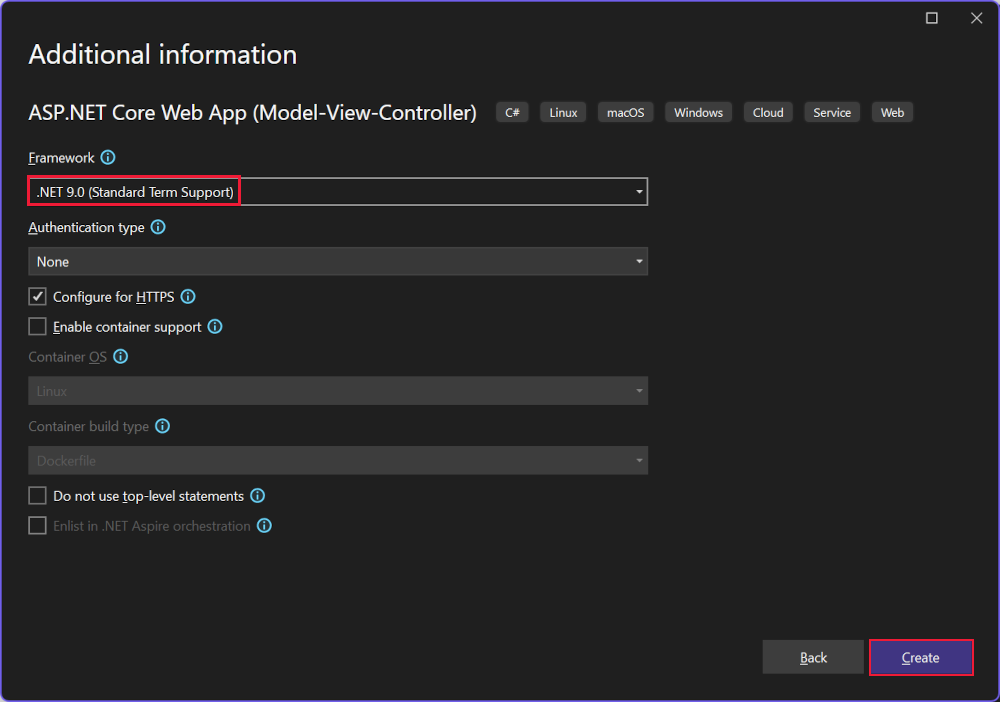Viewport: 1000px width, 702px height.
Task: Enable container support
Action: [x=37, y=326]
